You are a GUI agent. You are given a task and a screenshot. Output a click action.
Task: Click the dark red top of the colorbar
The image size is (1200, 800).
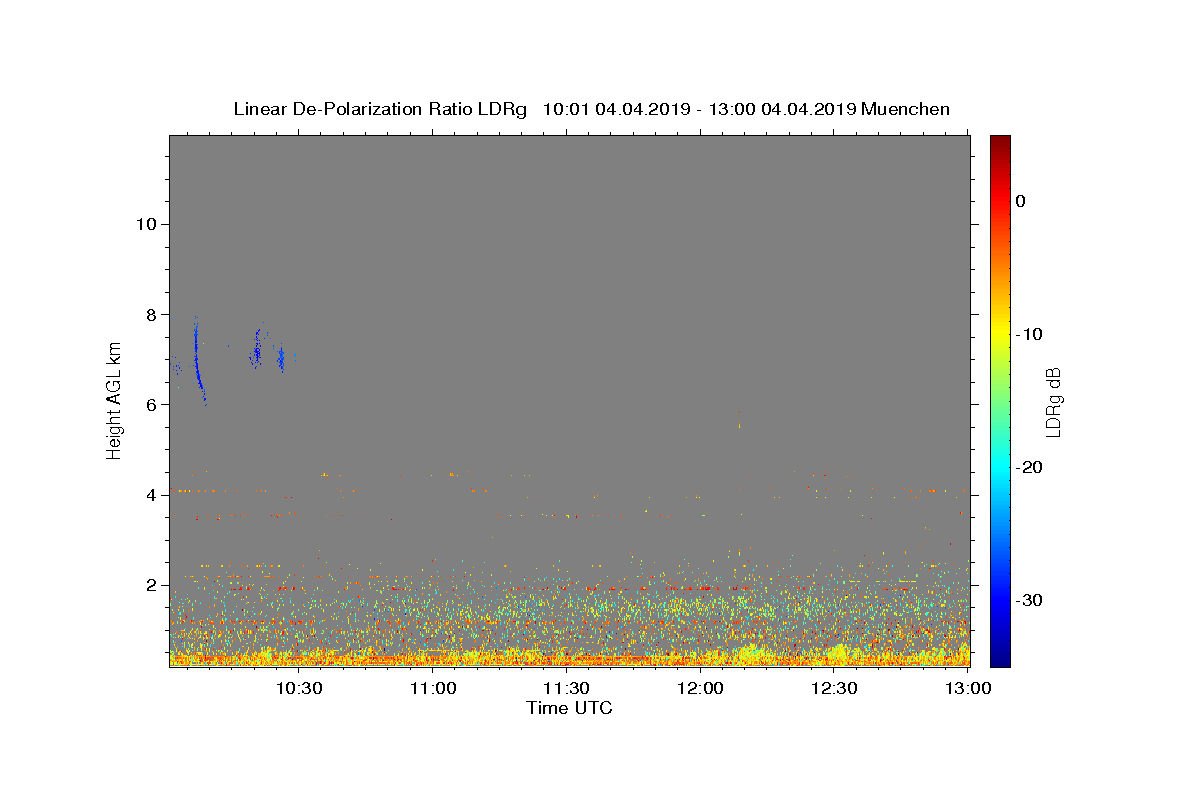click(1000, 142)
